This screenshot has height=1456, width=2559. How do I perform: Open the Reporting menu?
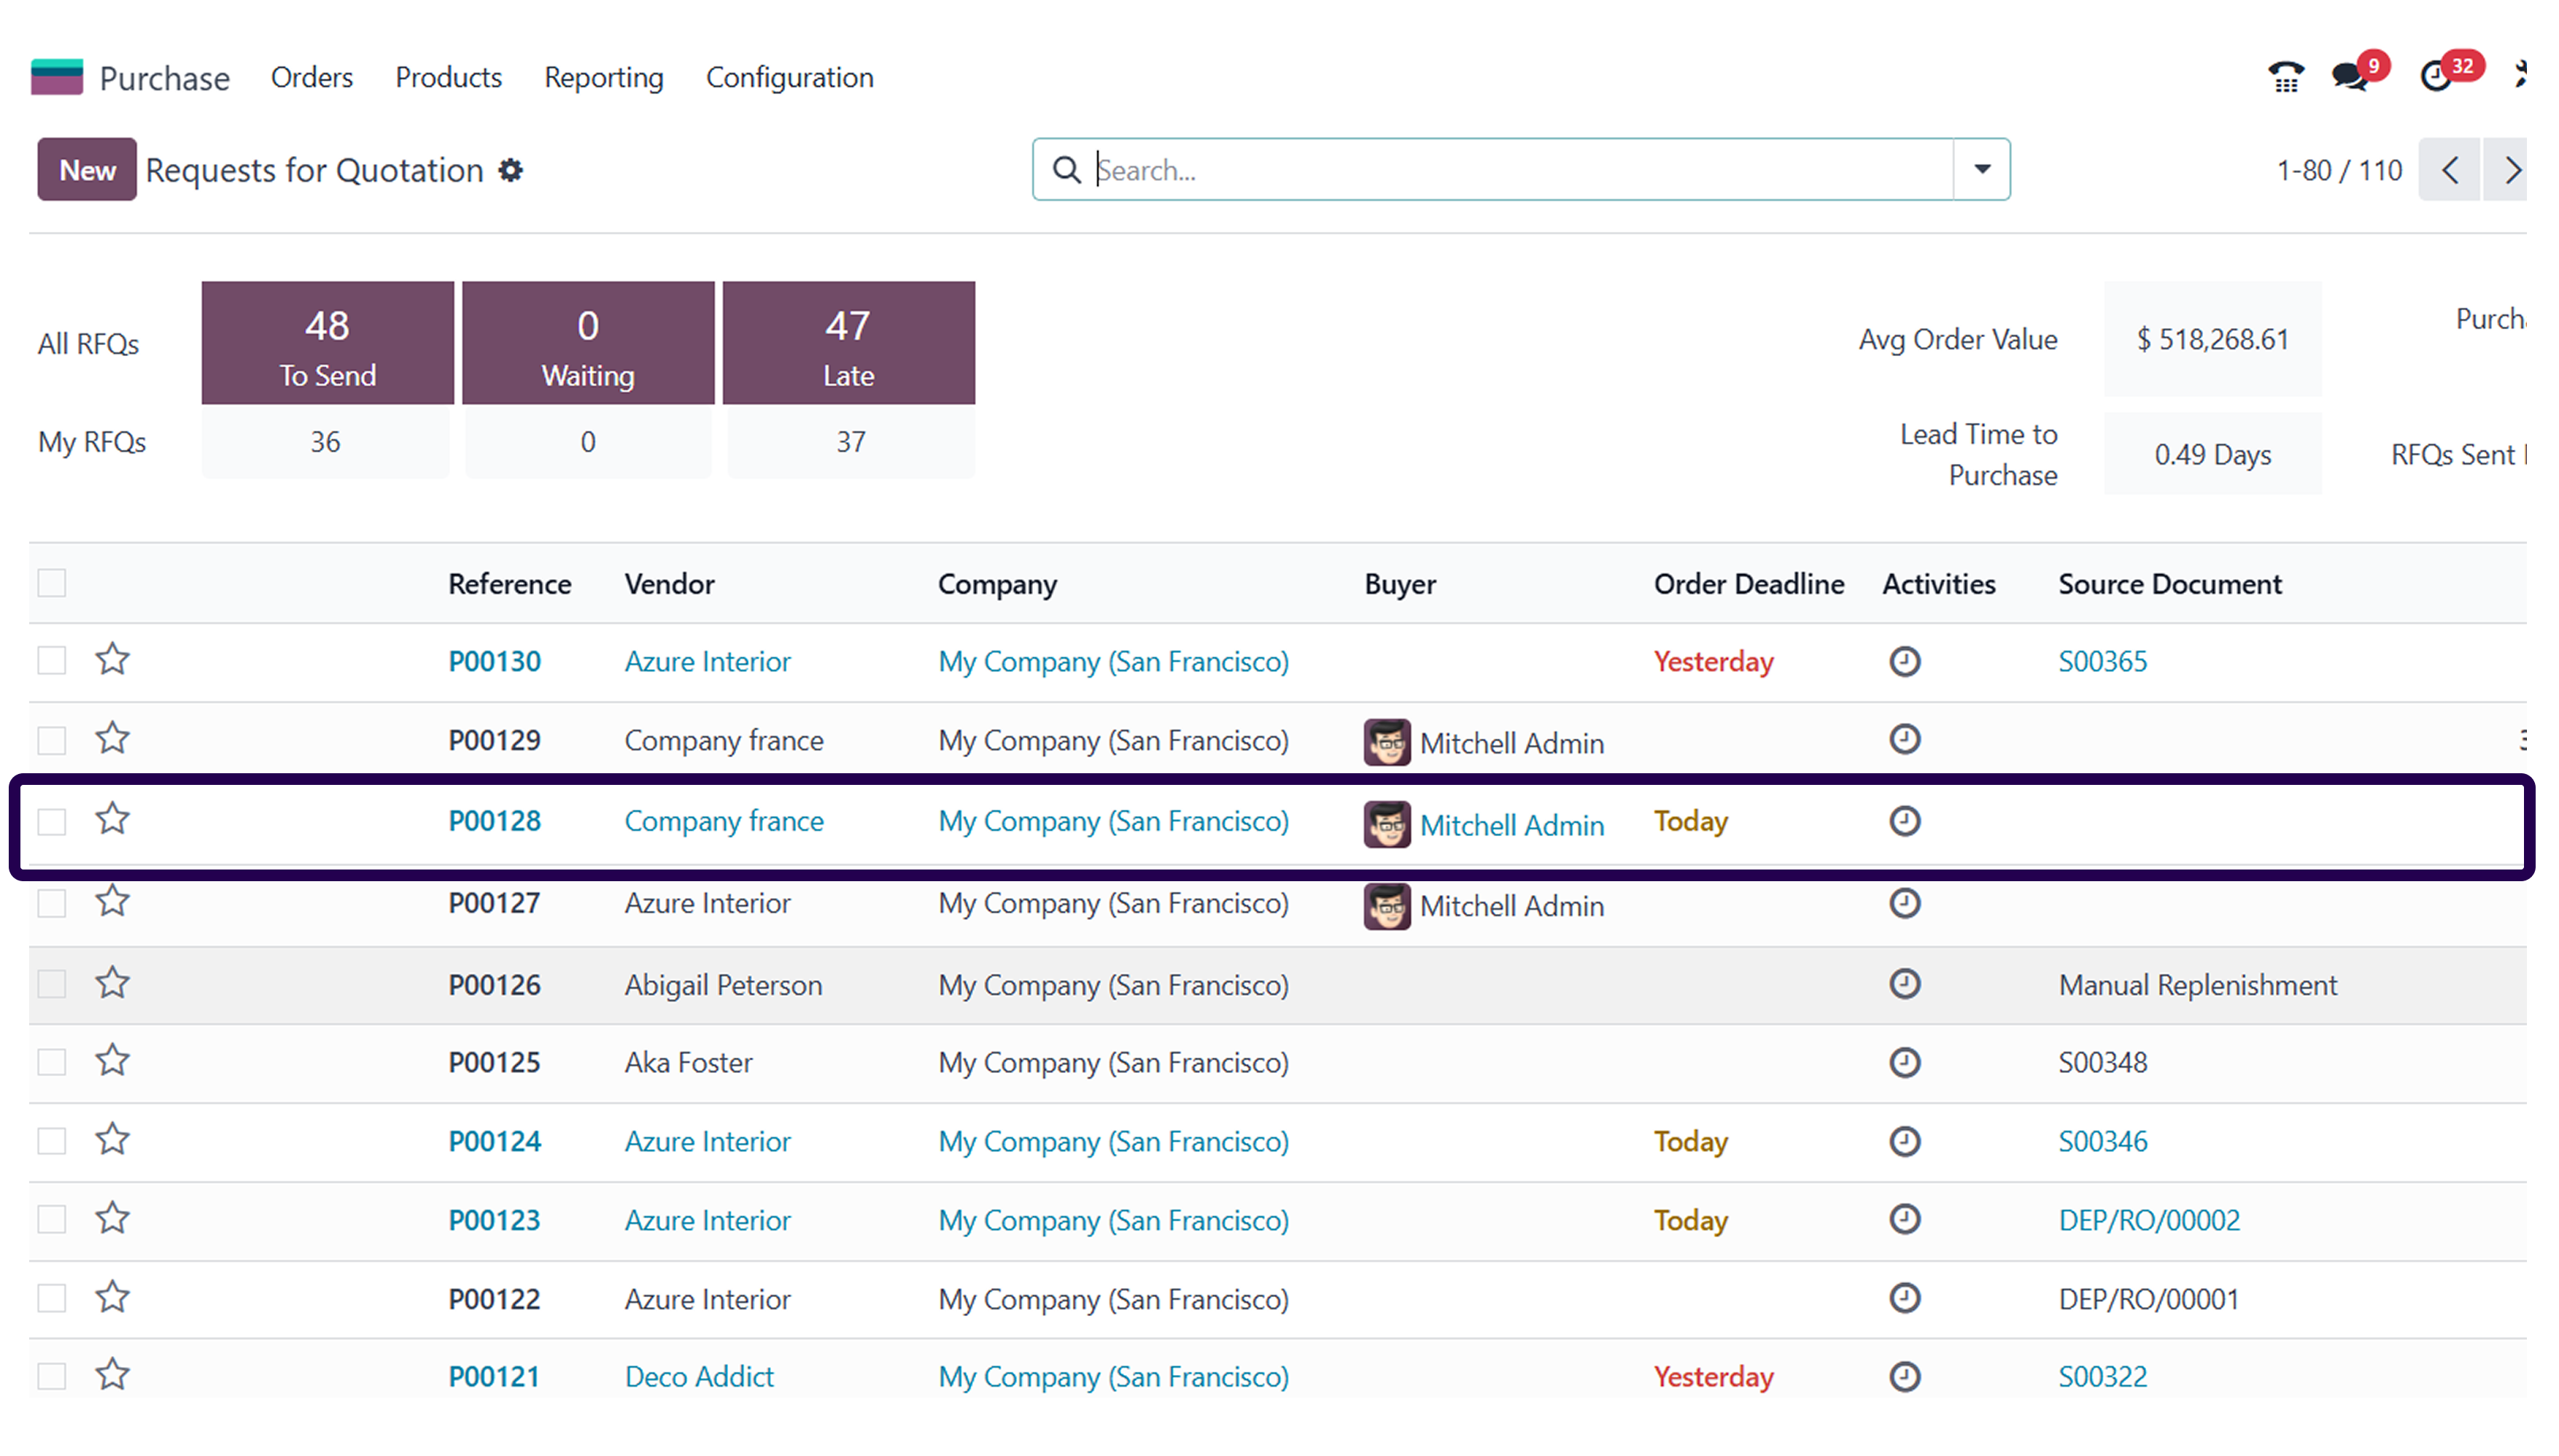603,77
